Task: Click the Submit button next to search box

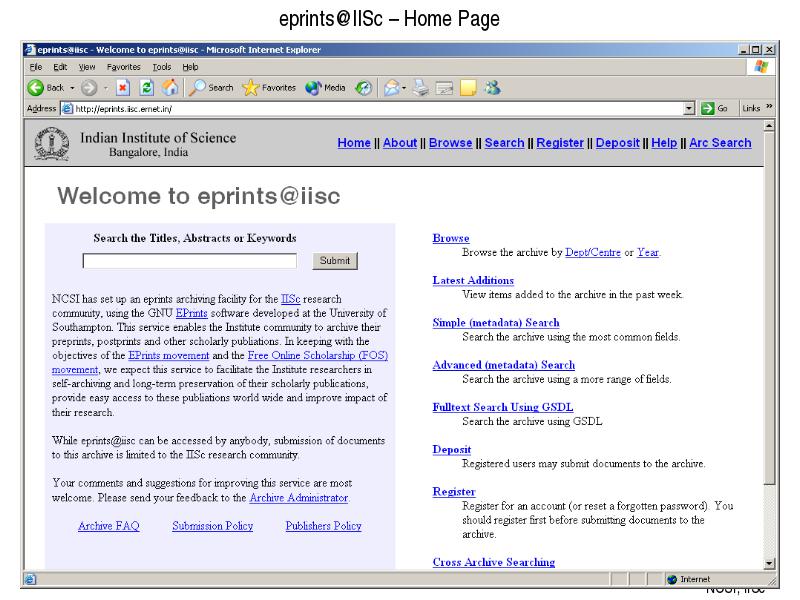Action: coord(335,261)
